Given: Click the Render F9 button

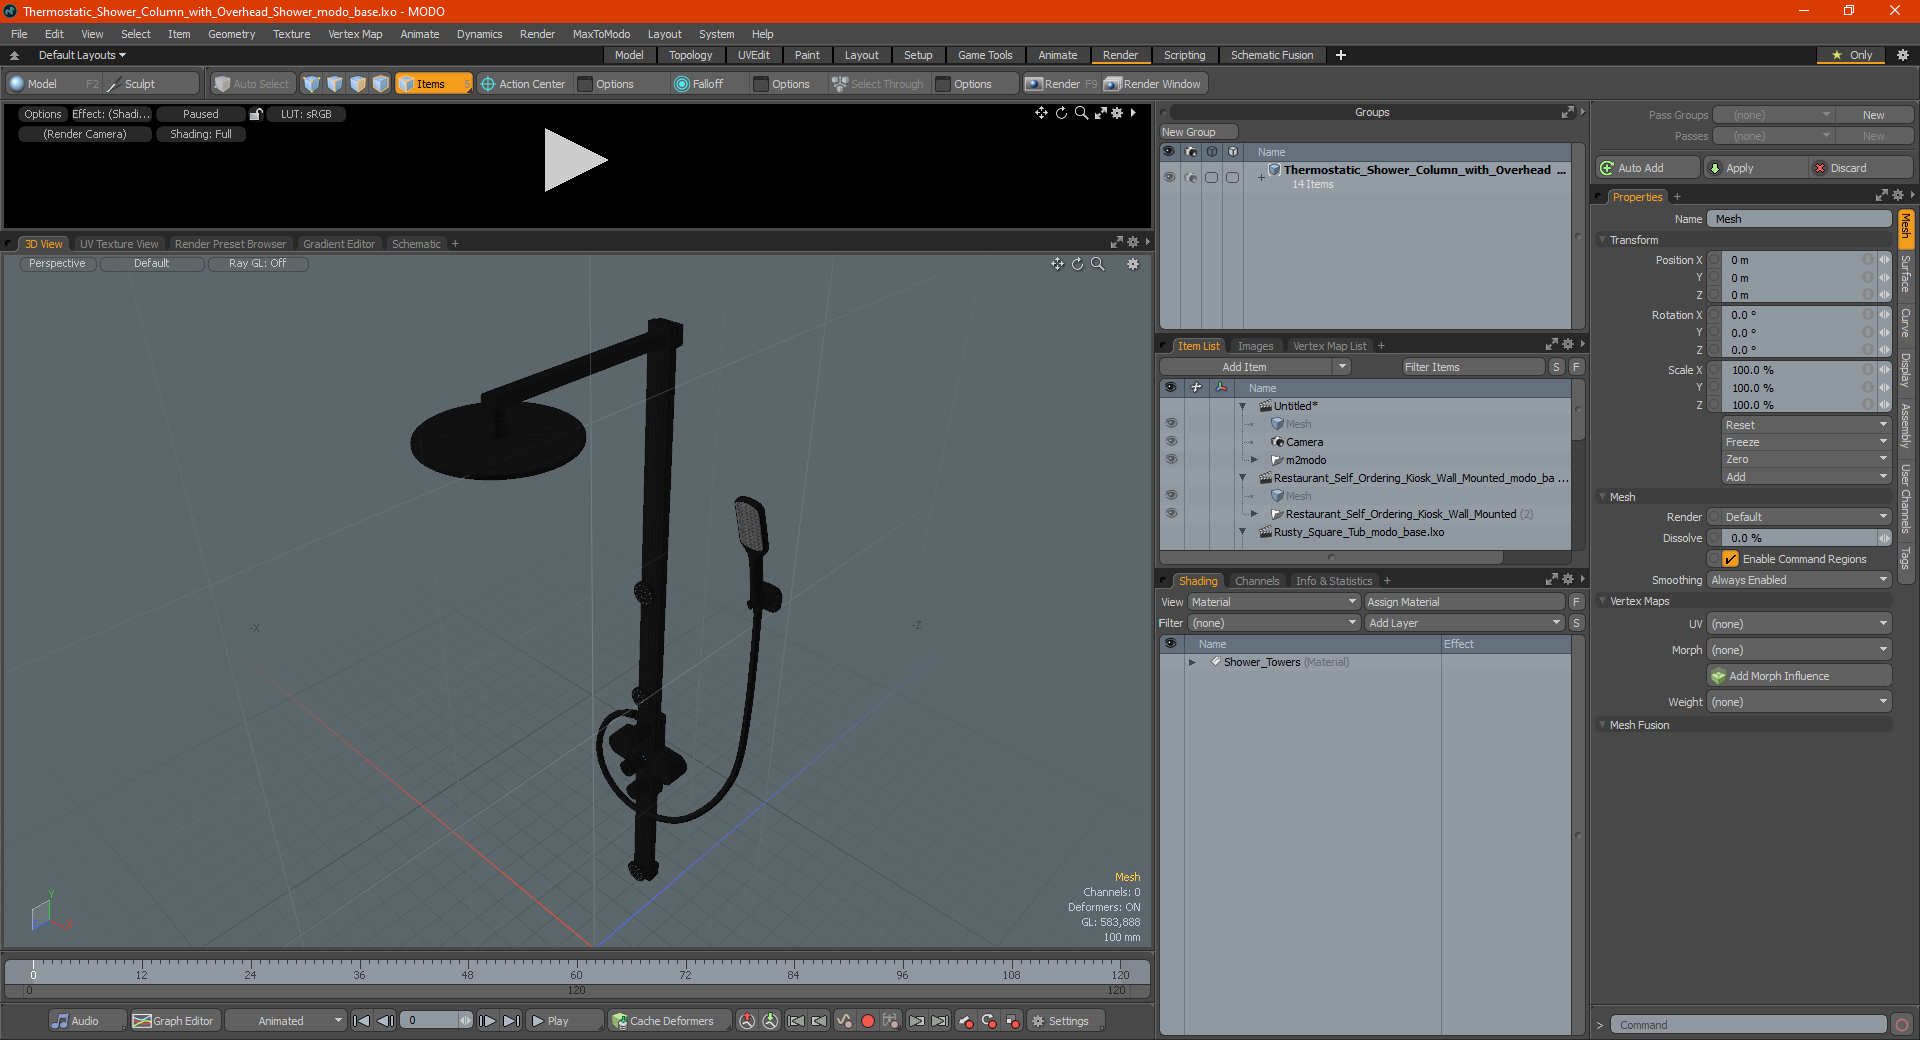Looking at the screenshot, I should click(1061, 84).
